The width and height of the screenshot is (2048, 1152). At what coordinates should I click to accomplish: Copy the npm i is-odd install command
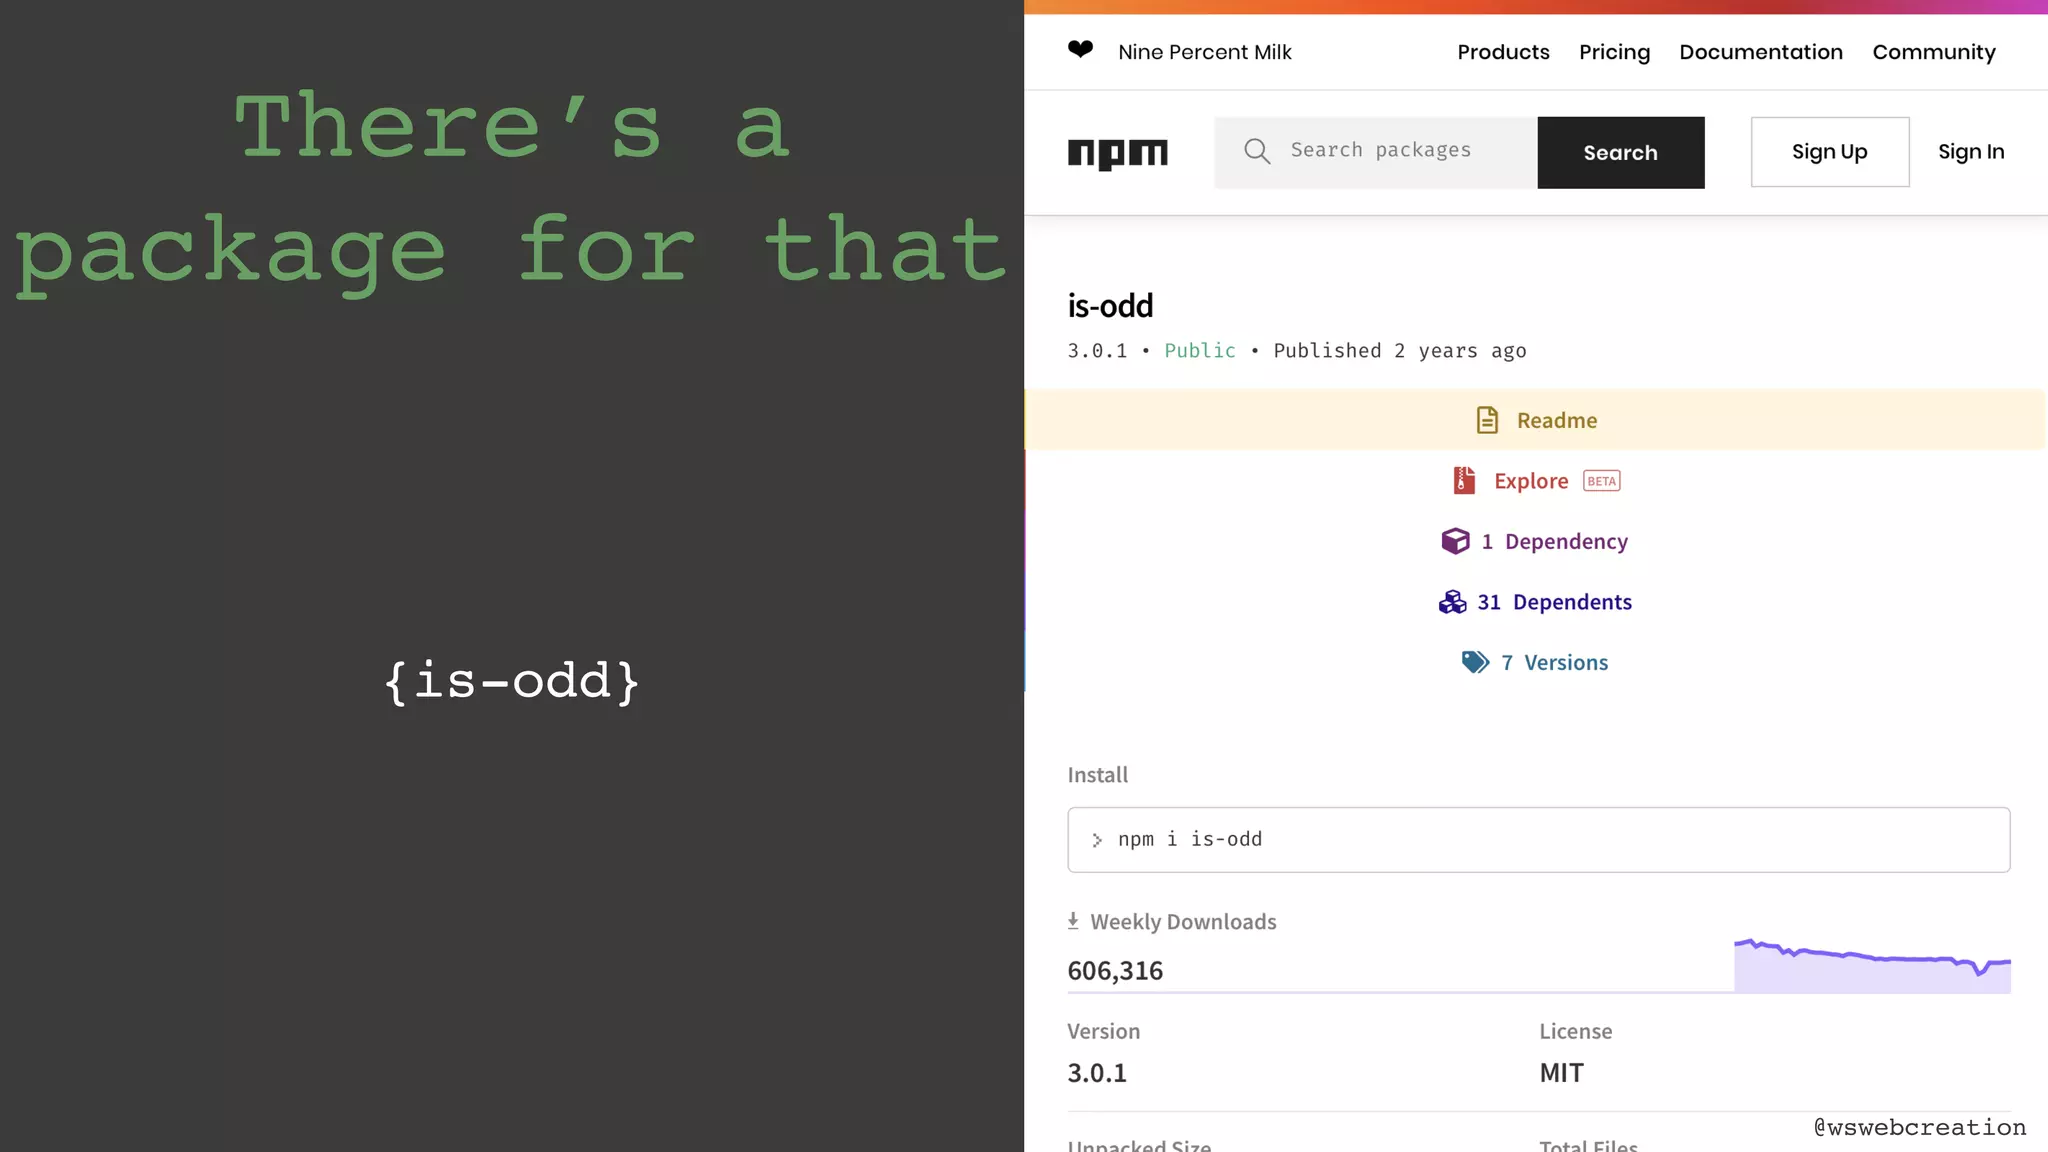click(x=1538, y=840)
